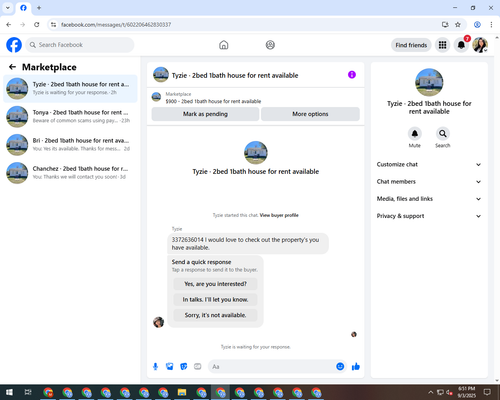Choose a GIF icon in composer
The height and width of the screenshot is (400, 500).
point(198,367)
